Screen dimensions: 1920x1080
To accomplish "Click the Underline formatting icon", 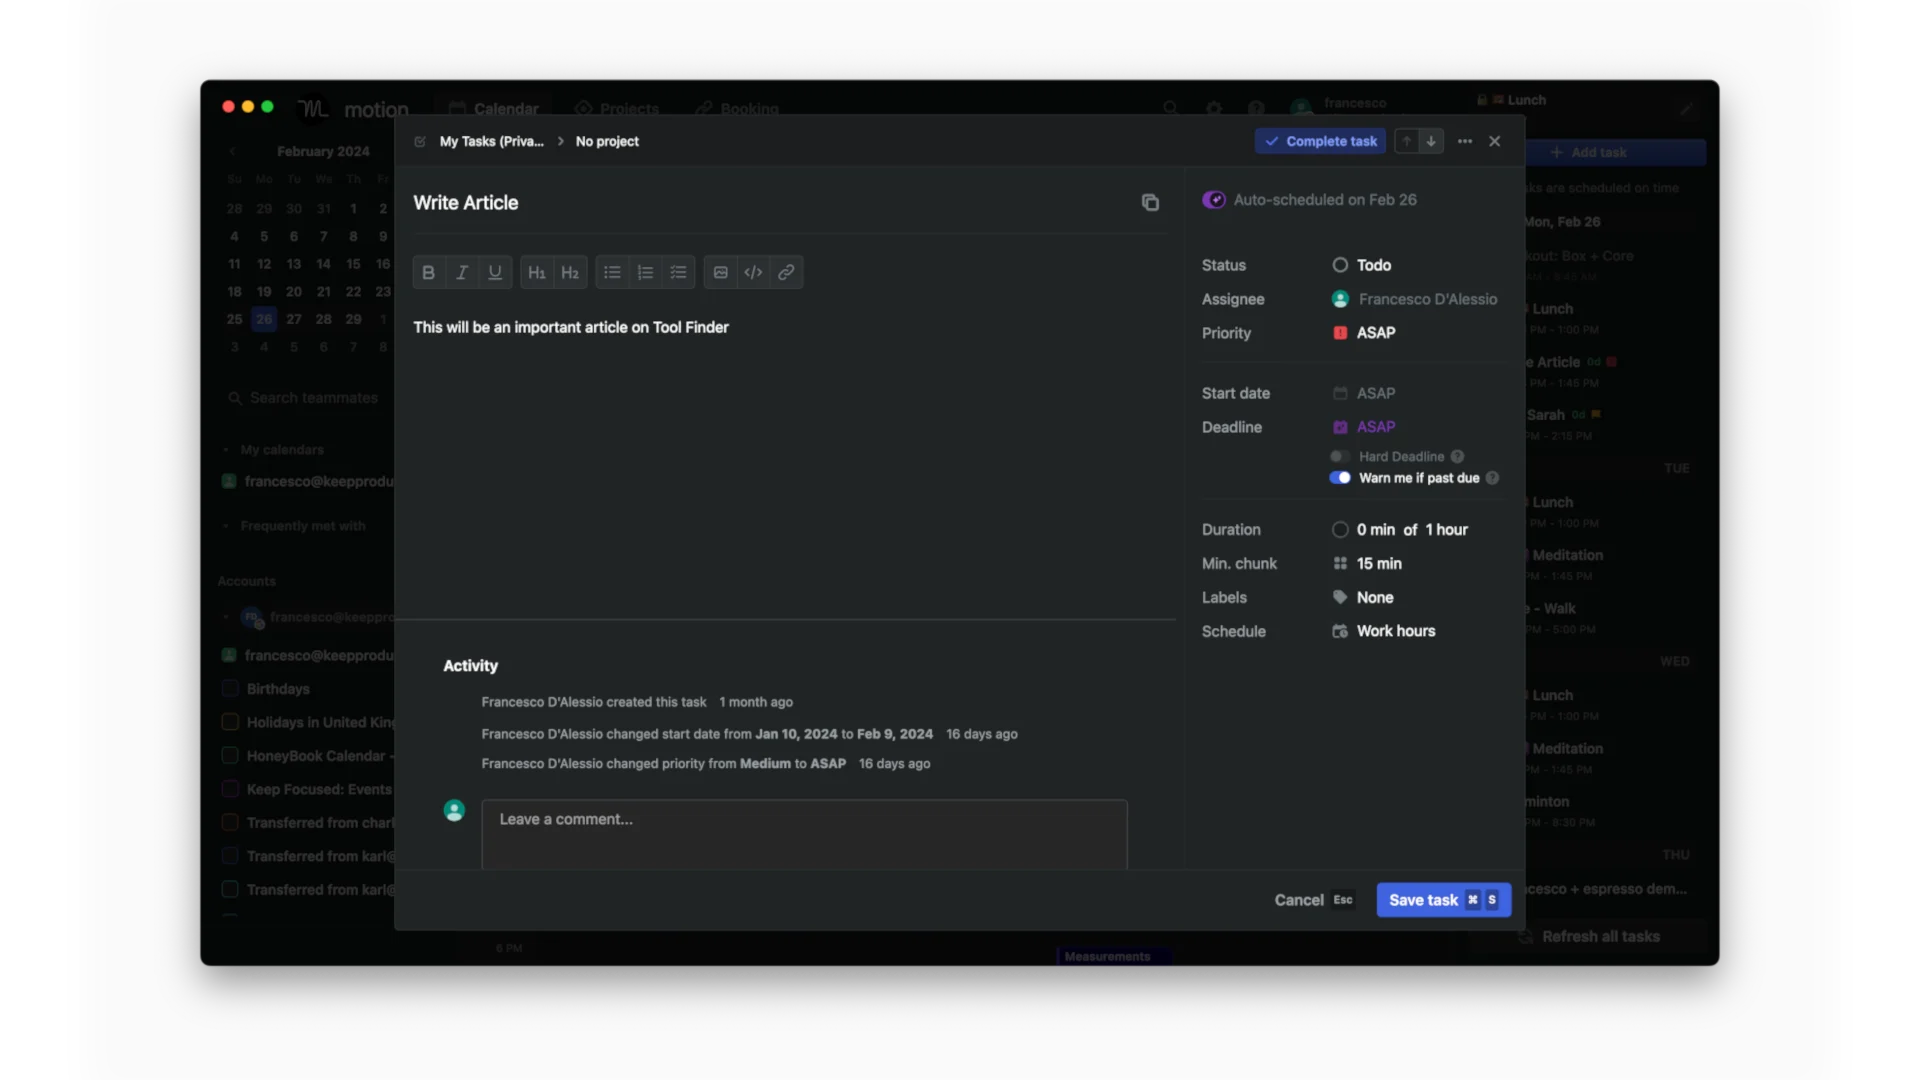I will 495,272.
